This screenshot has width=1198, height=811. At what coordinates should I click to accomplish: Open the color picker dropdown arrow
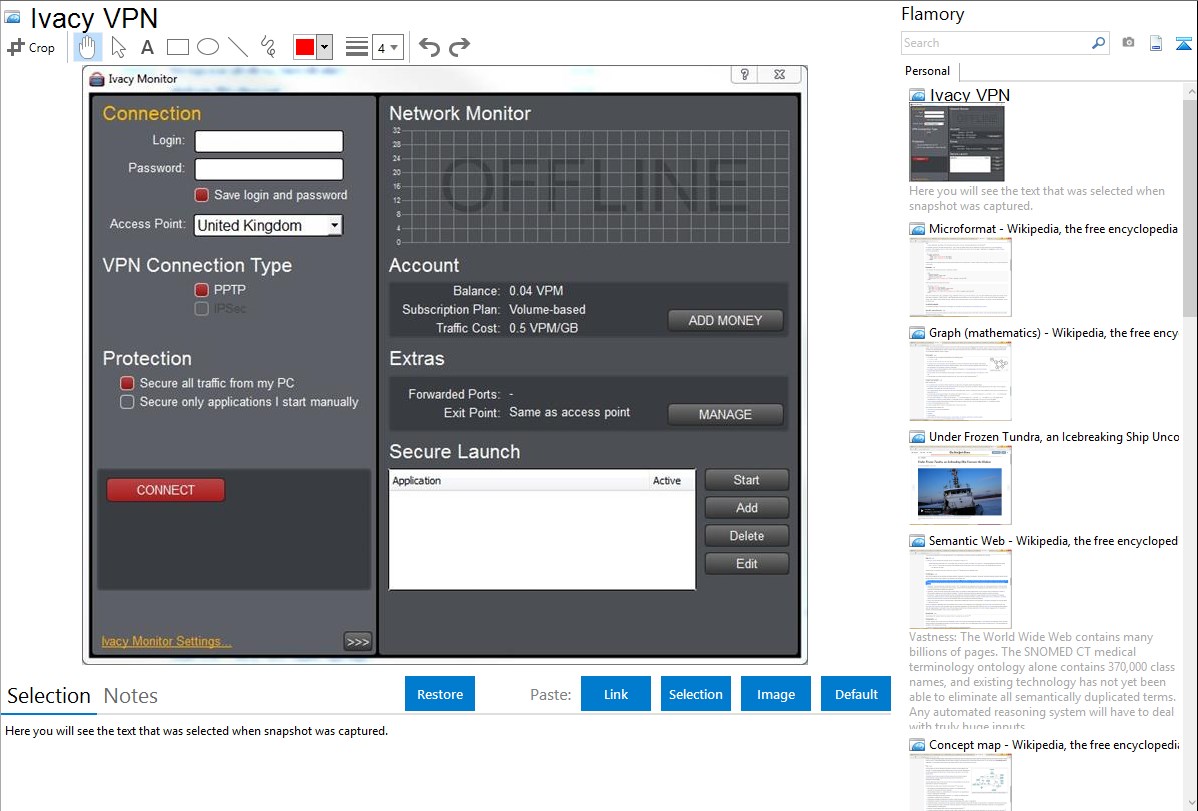324,47
